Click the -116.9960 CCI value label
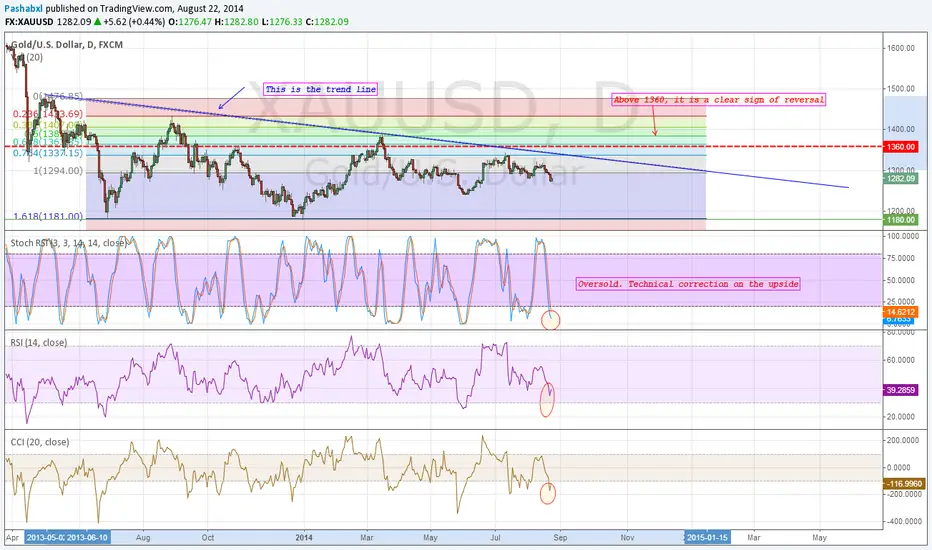This screenshot has width=932, height=550. tap(902, 484)
